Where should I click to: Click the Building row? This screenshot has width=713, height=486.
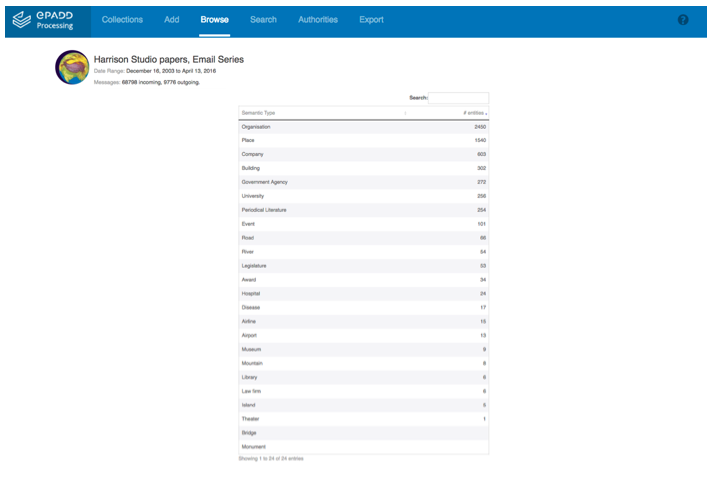pos(364,168)
